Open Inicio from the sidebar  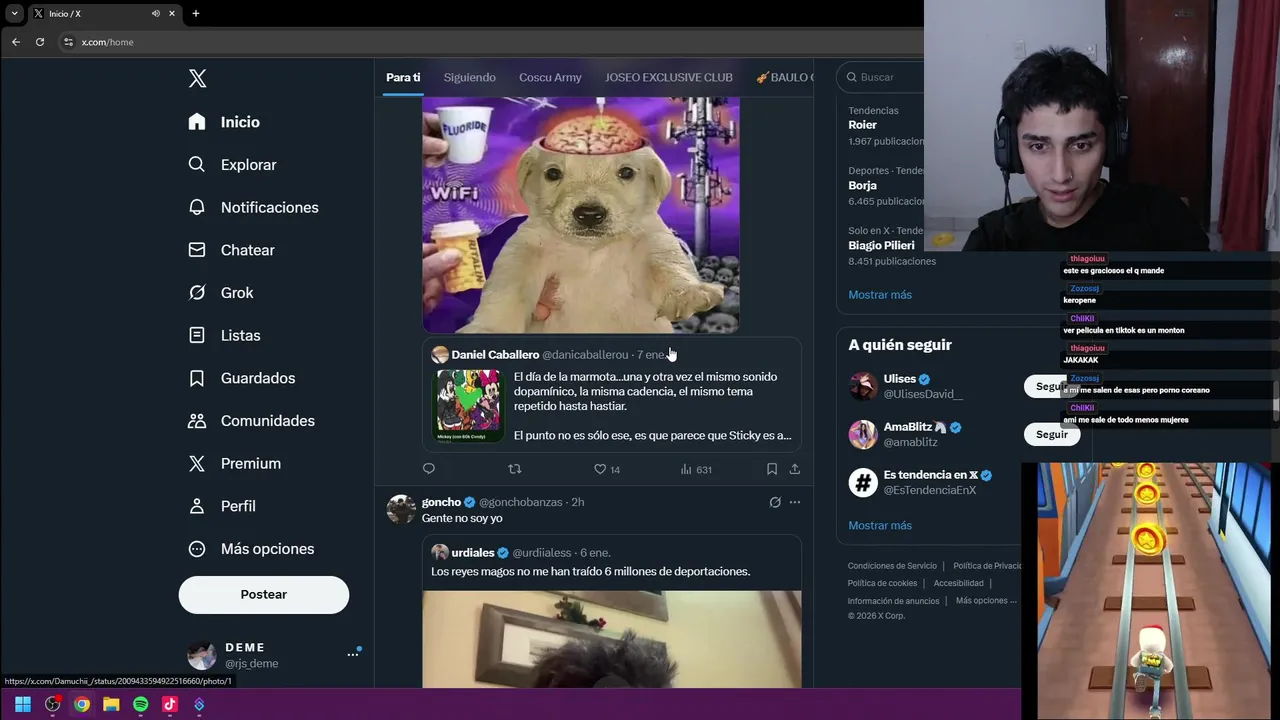coord(225,122)
